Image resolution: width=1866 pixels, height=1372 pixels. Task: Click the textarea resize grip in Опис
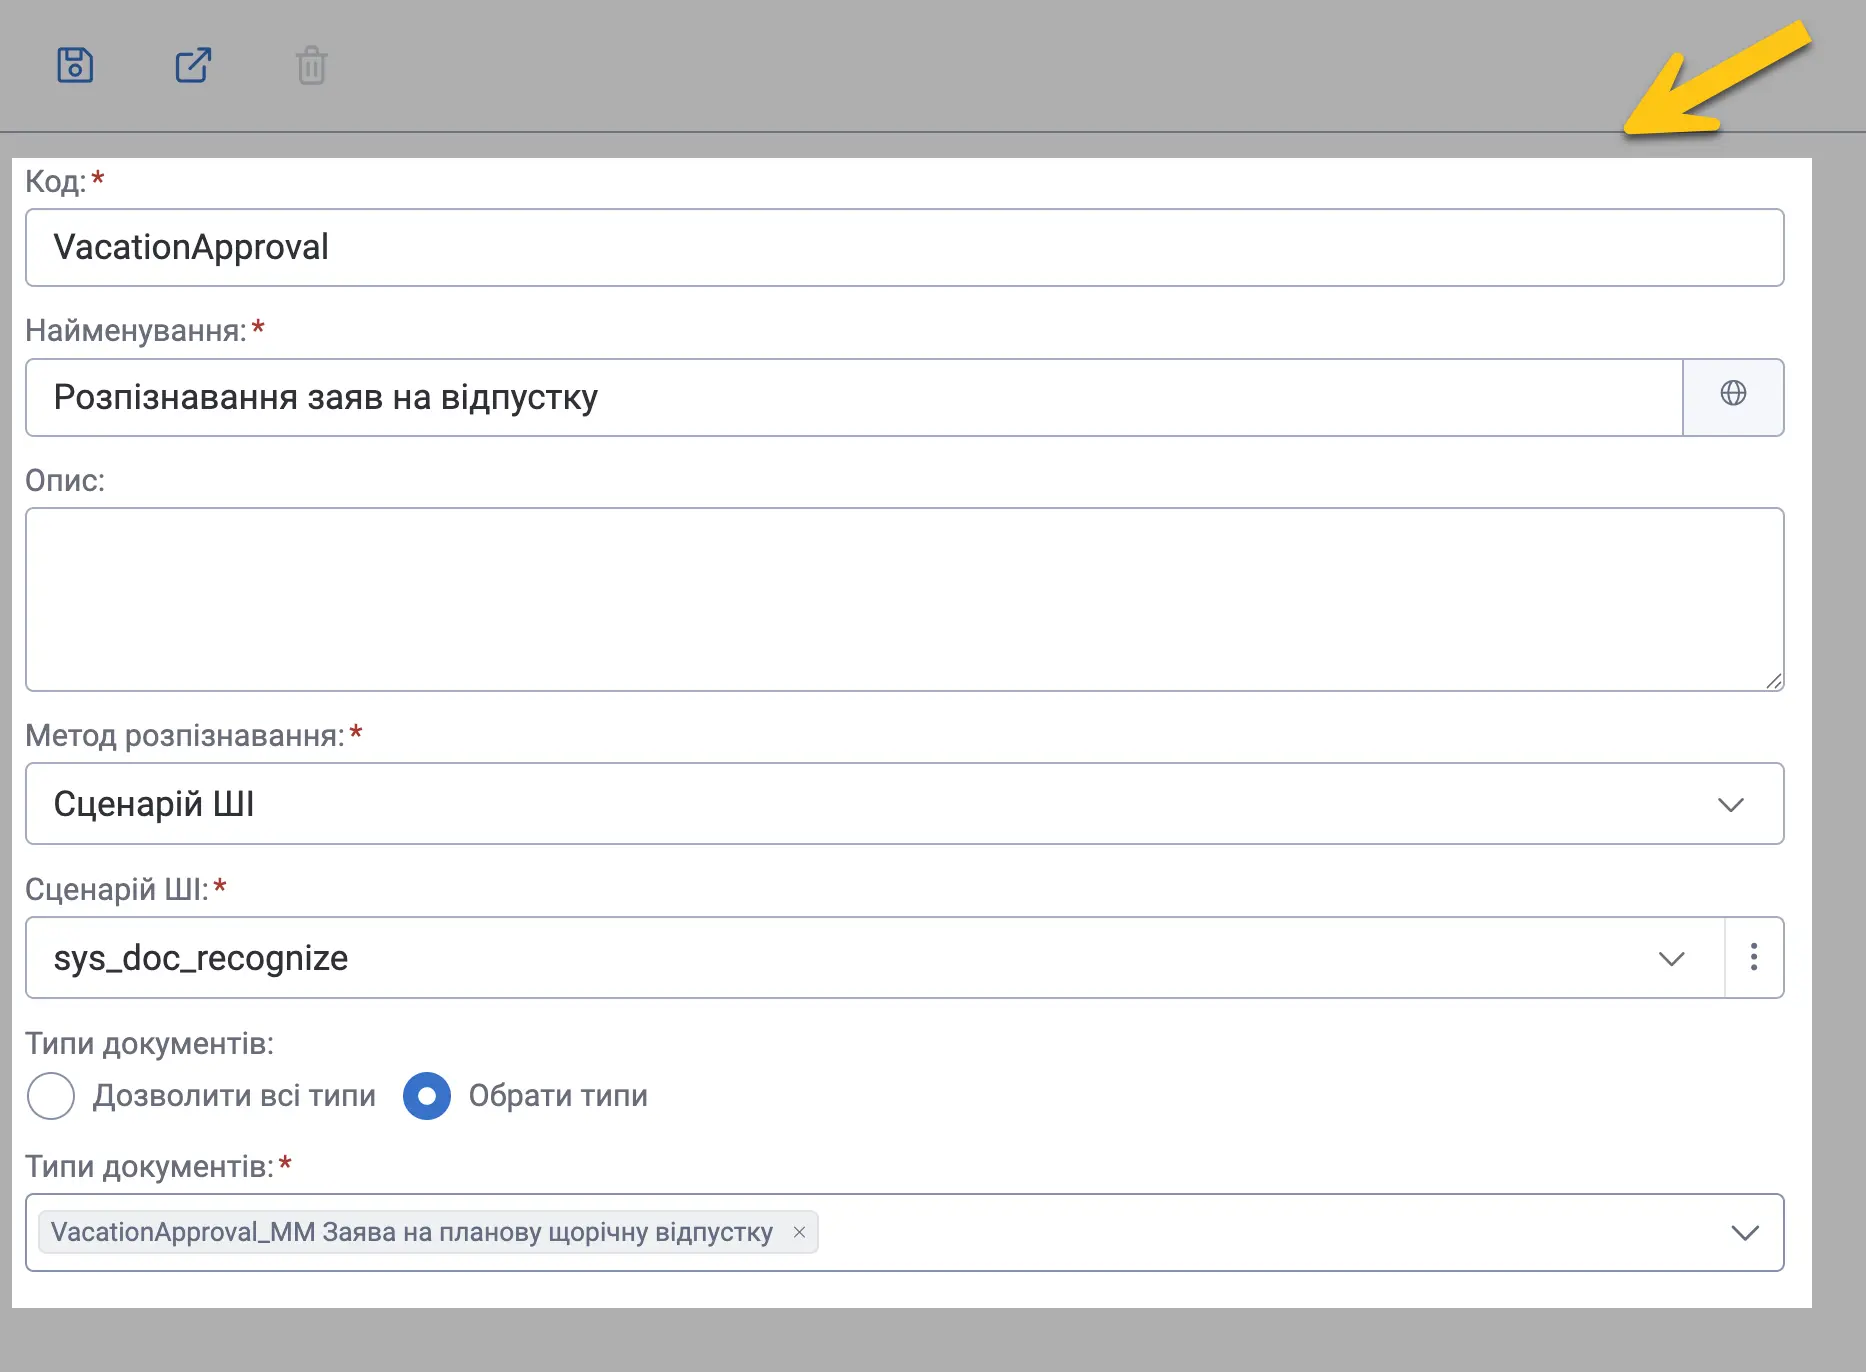coord(1773,680)
